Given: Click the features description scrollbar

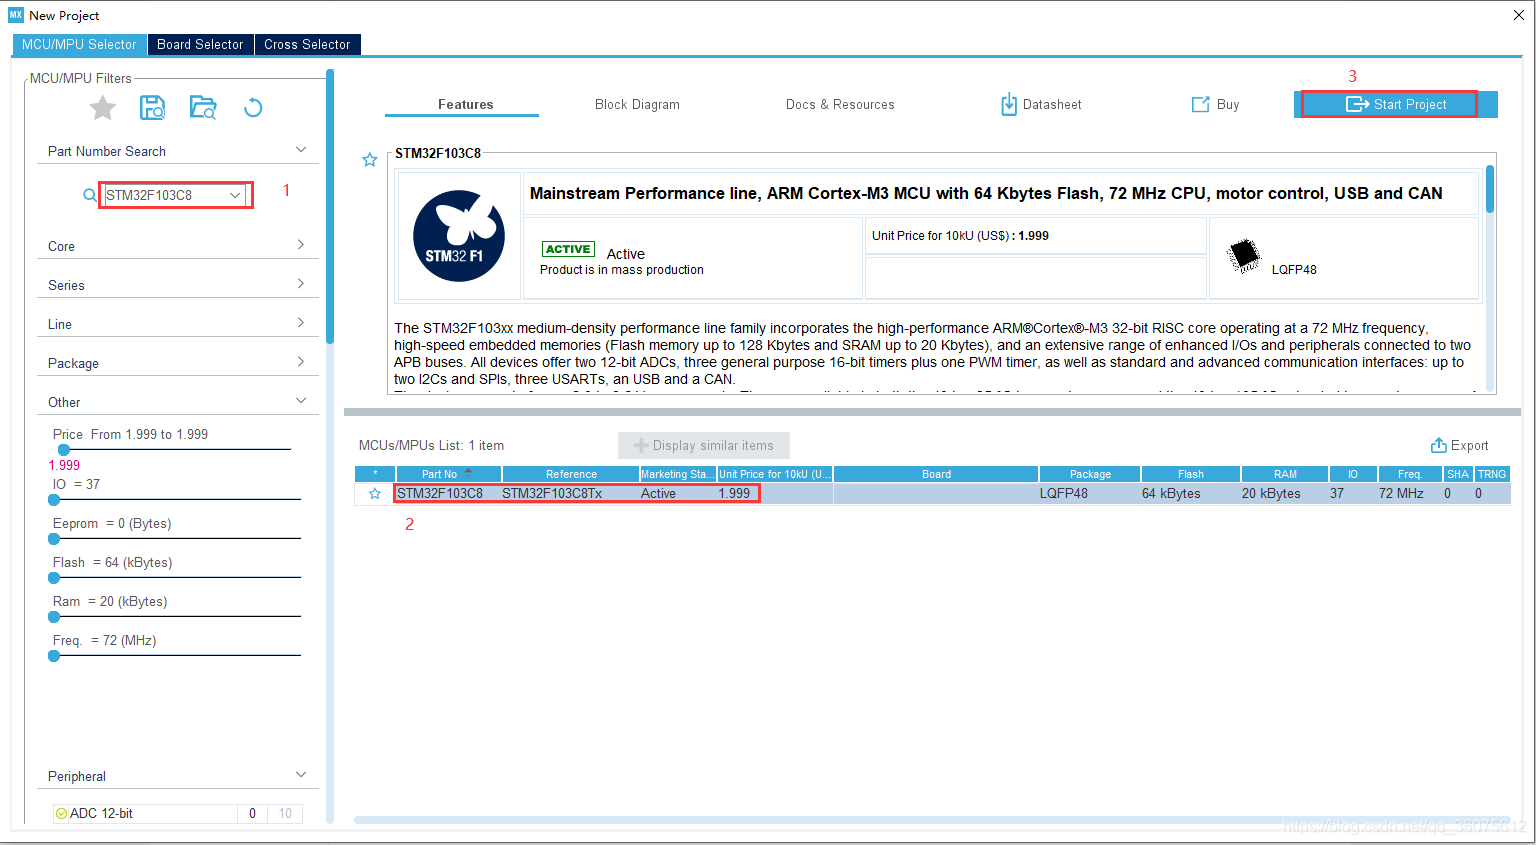Looking at the screenshot, I should 1490,190.
